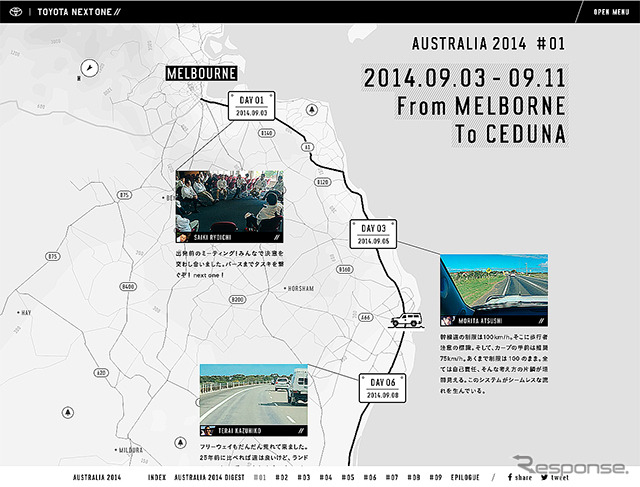Go to INDEX in bottom navigation
Image resolution: width=640 pixels, height=487 pixels.
click(157, 477)
